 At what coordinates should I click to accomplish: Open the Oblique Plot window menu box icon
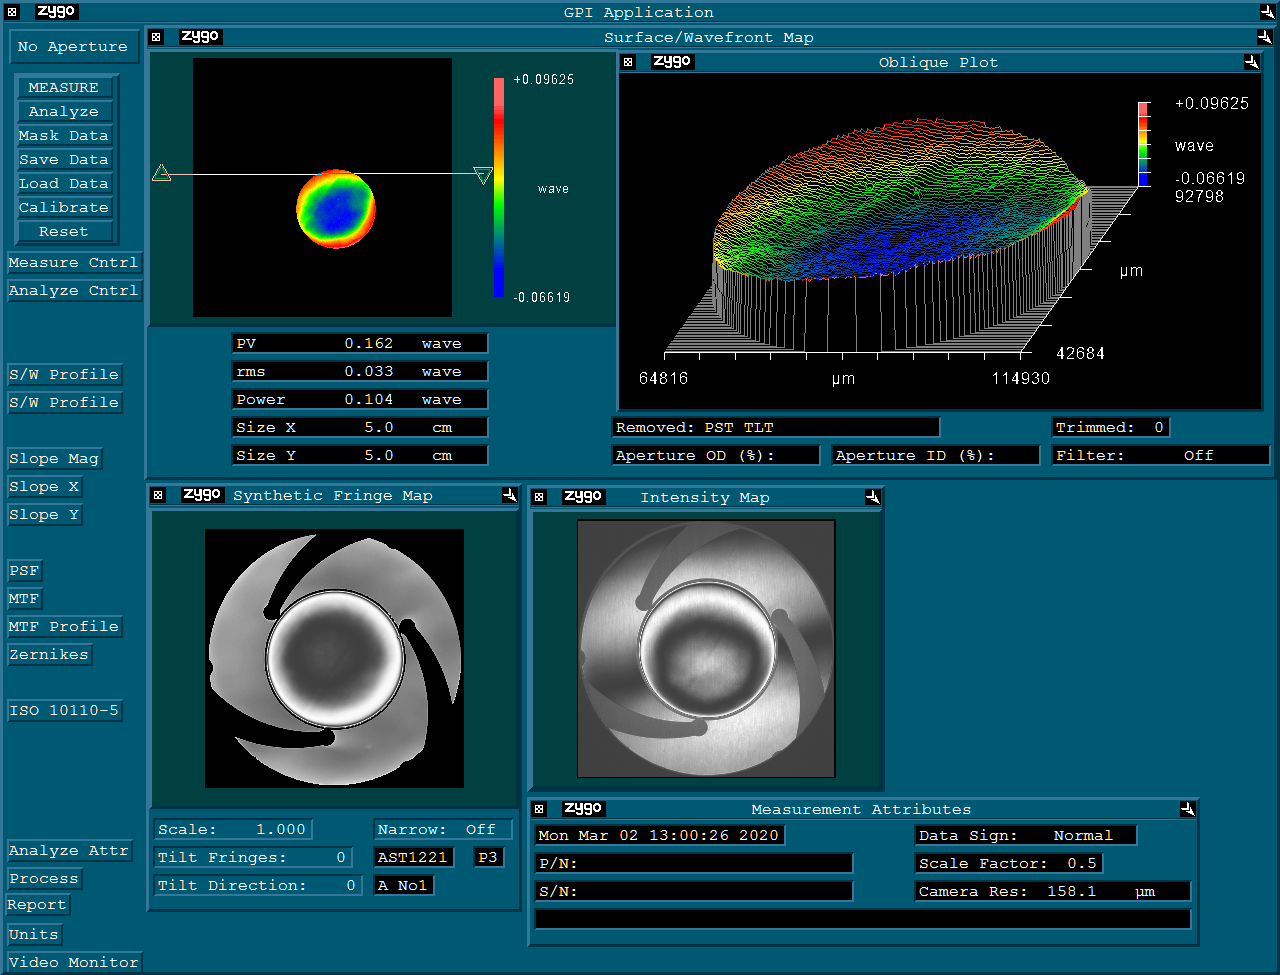coord(628,62)
